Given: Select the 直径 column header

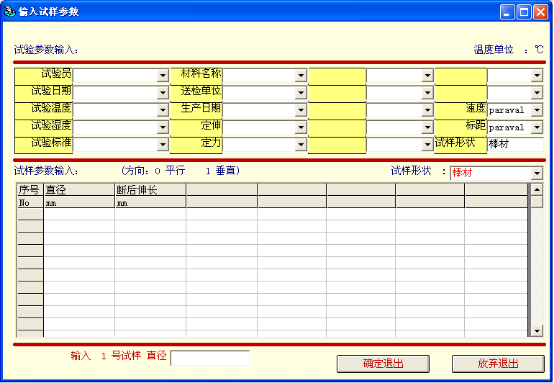Looking at the screenshot, I should pyautogui.click(x=79, y=190).
